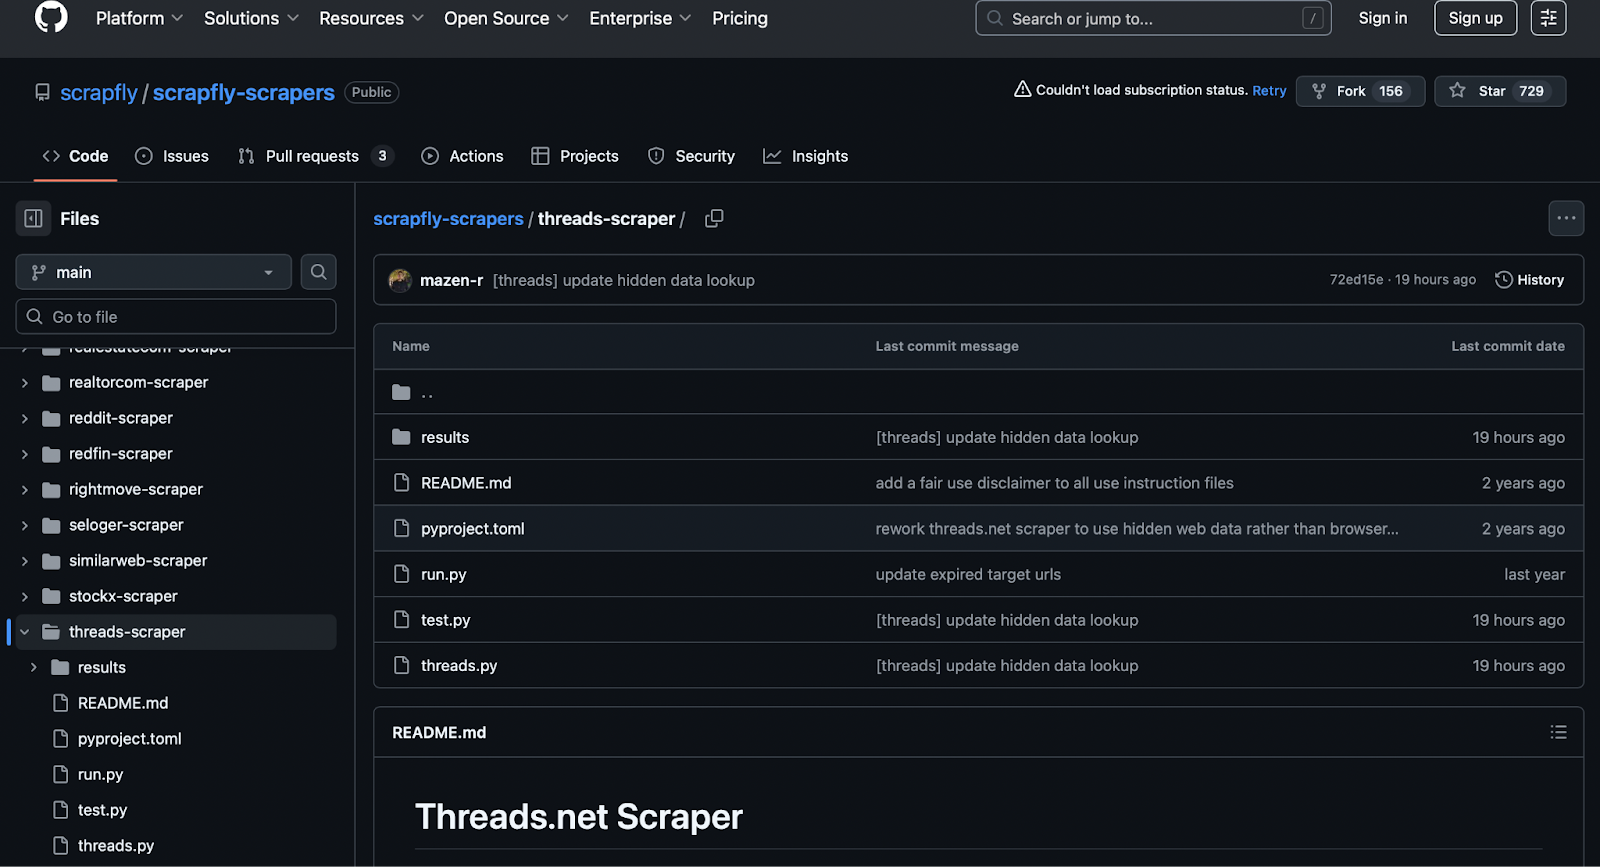The image size is (1600, 867).
Task: Click the parent directory folder icon
Action: [401, 392]
